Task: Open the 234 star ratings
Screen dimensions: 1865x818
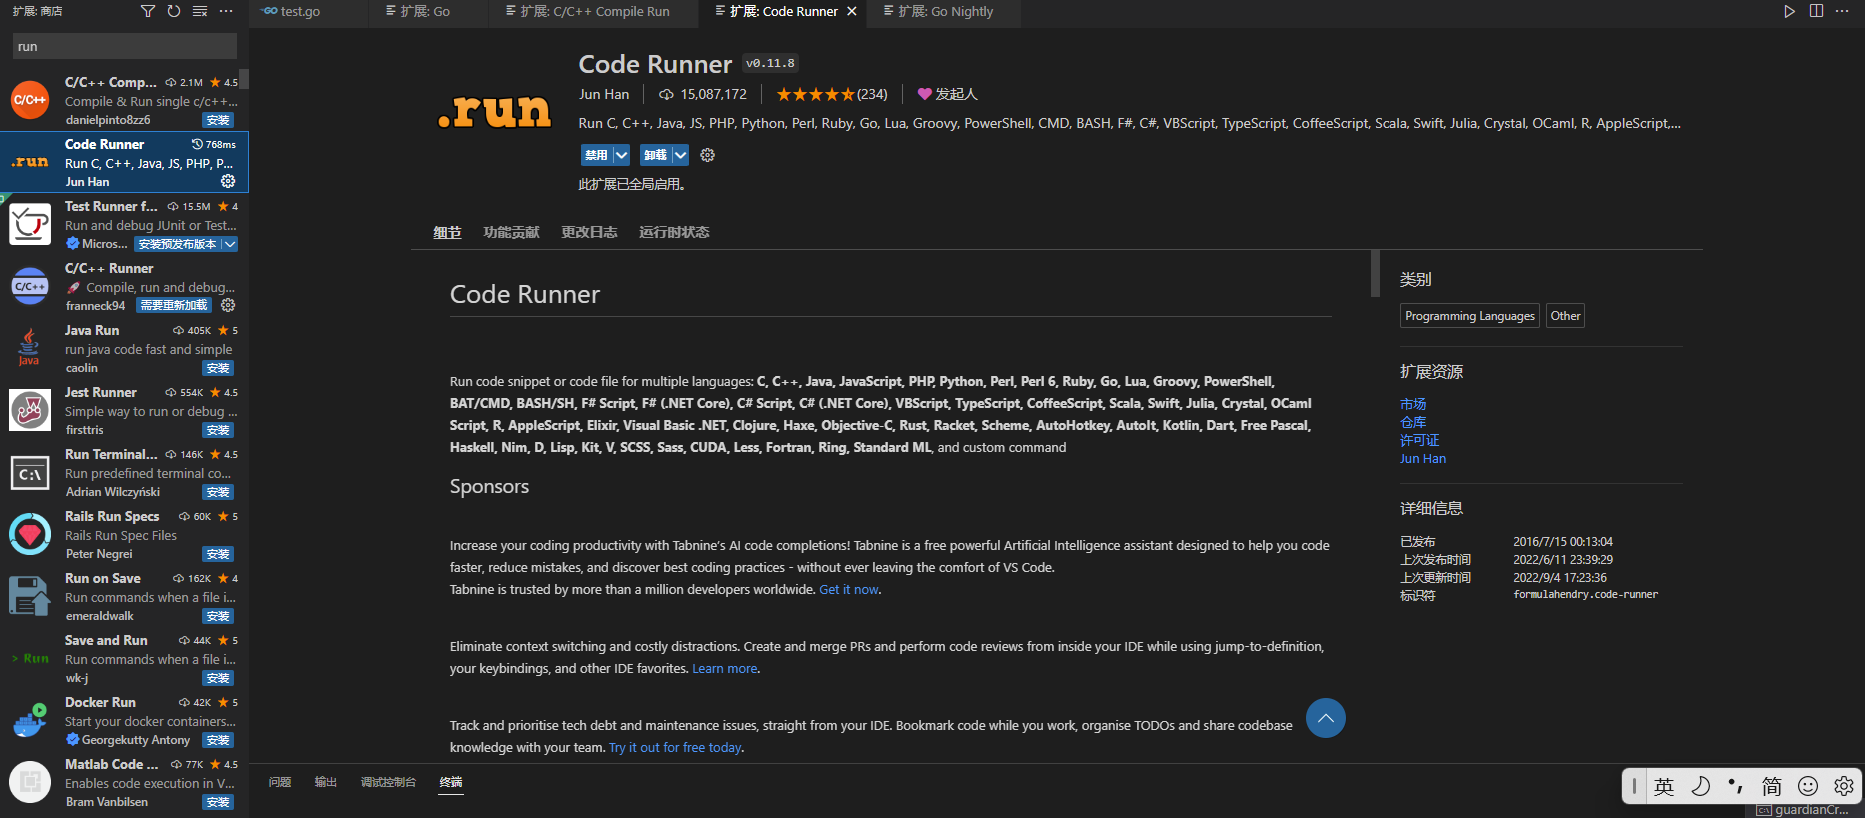Action: [832, 94]
